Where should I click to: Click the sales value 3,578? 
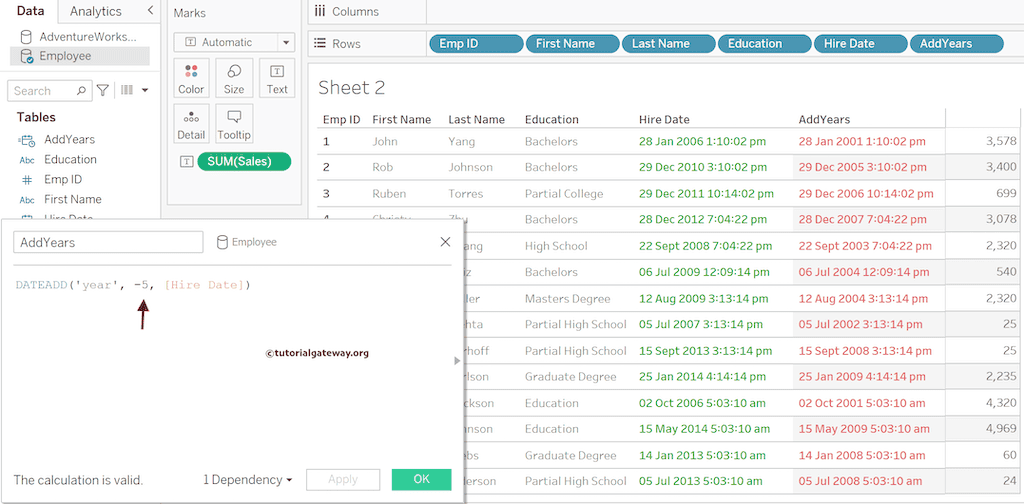(1002, 141)
